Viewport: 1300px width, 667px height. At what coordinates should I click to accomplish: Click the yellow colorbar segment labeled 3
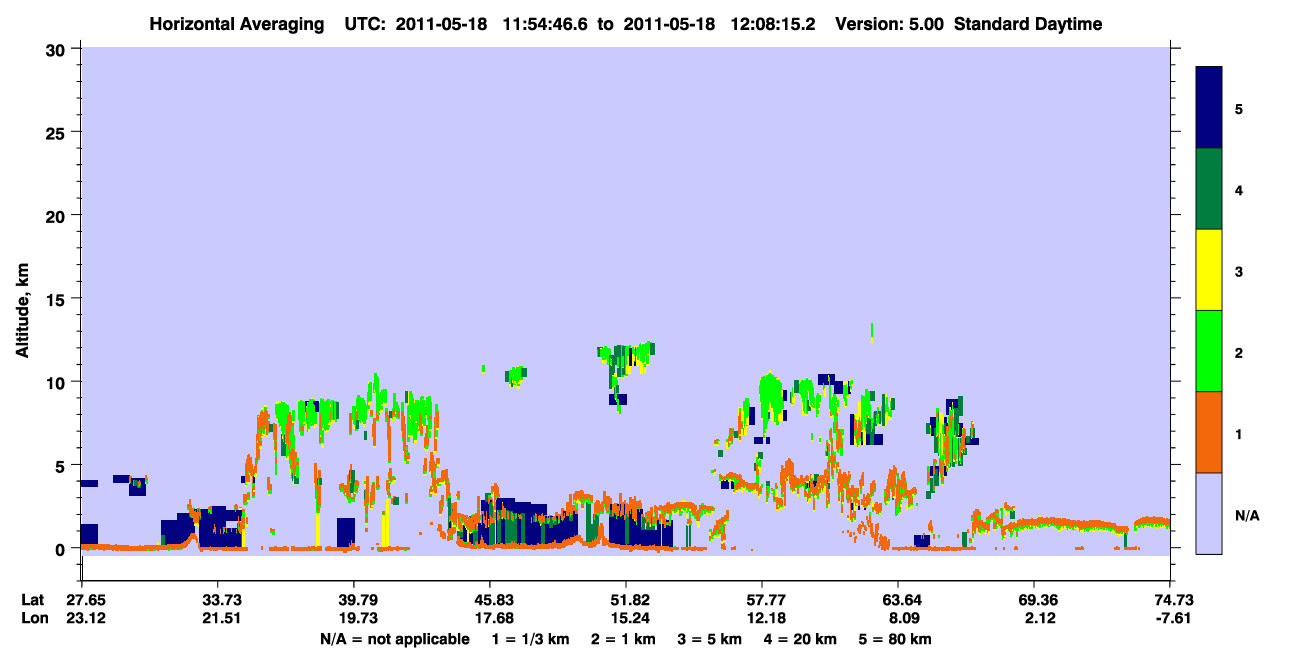[x=1209, y=270]
